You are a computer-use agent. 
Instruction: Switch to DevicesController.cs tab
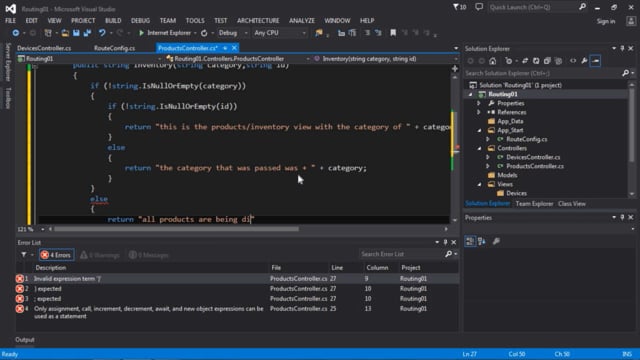[44, 48]
